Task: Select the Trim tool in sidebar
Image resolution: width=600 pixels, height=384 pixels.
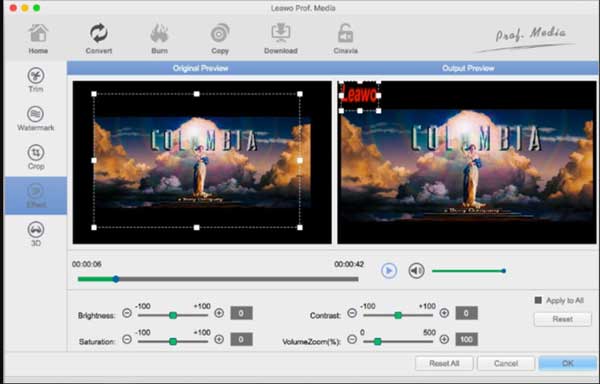Action: pyautogui.click(x=36, y=80)
